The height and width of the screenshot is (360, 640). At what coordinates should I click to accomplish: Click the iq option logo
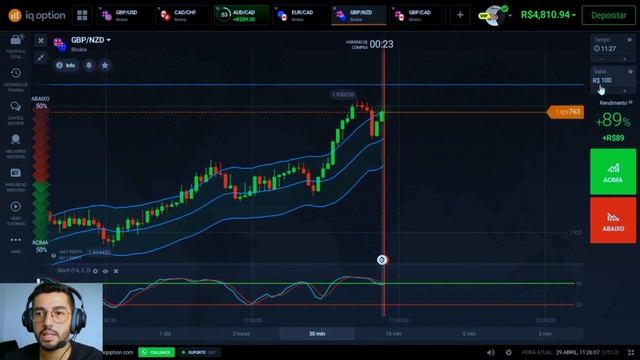click(x=37, y=16)
